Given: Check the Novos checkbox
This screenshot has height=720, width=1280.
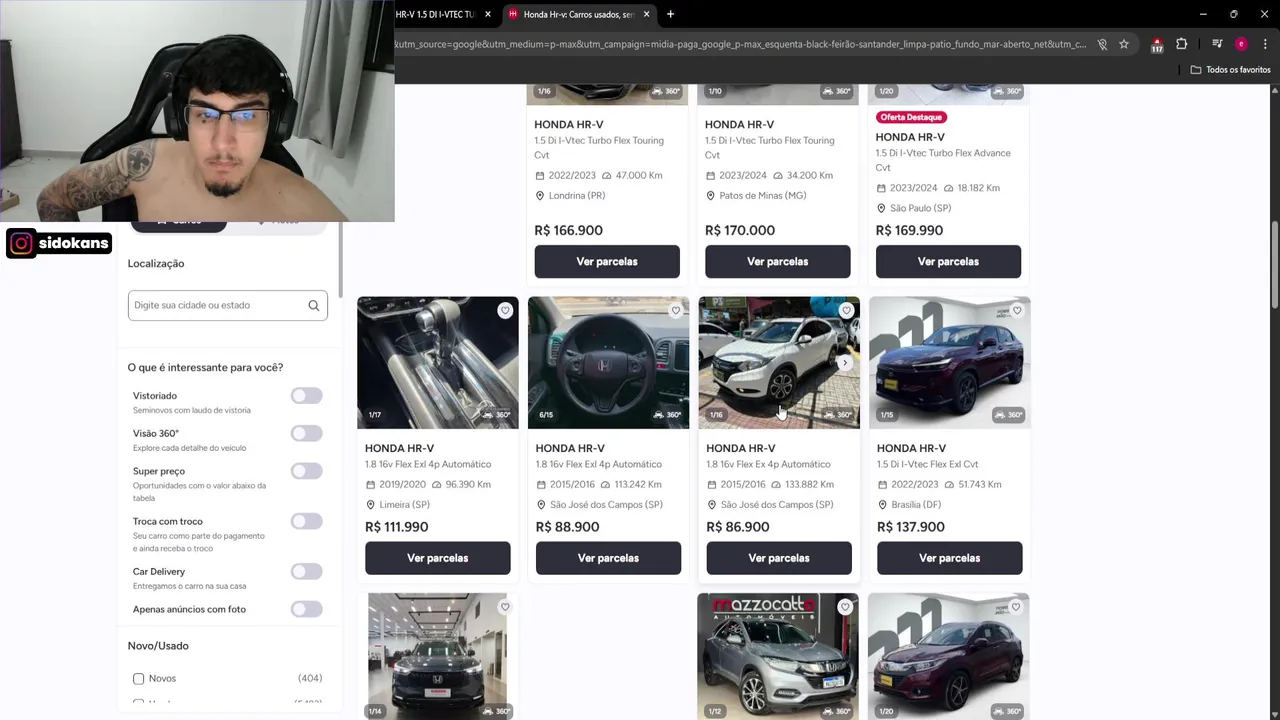Looking at the screenshot, I should pos(139,679).
